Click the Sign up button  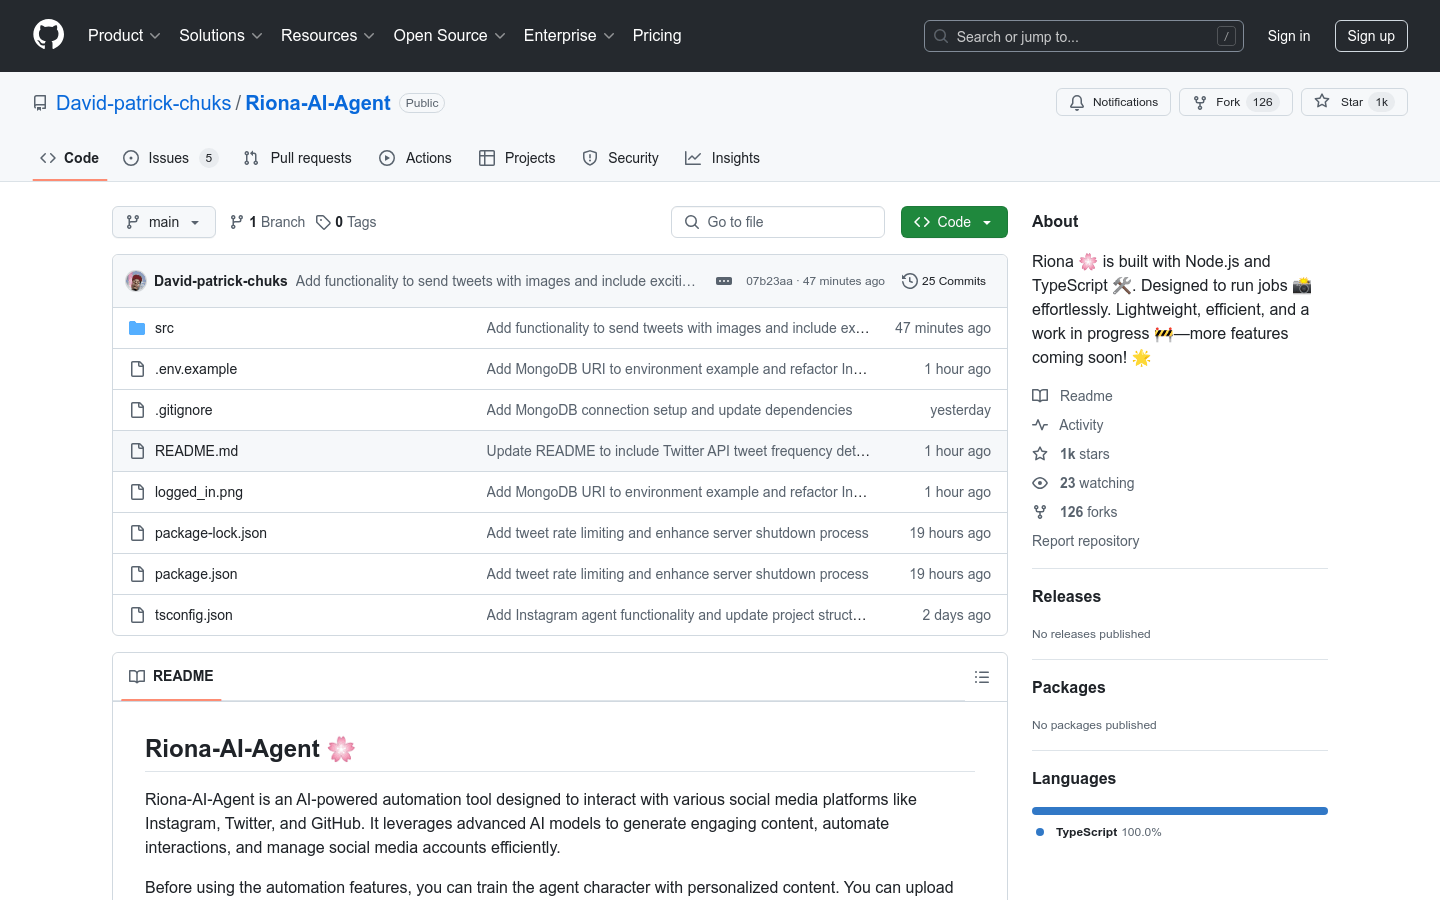tap(1371, 36)
